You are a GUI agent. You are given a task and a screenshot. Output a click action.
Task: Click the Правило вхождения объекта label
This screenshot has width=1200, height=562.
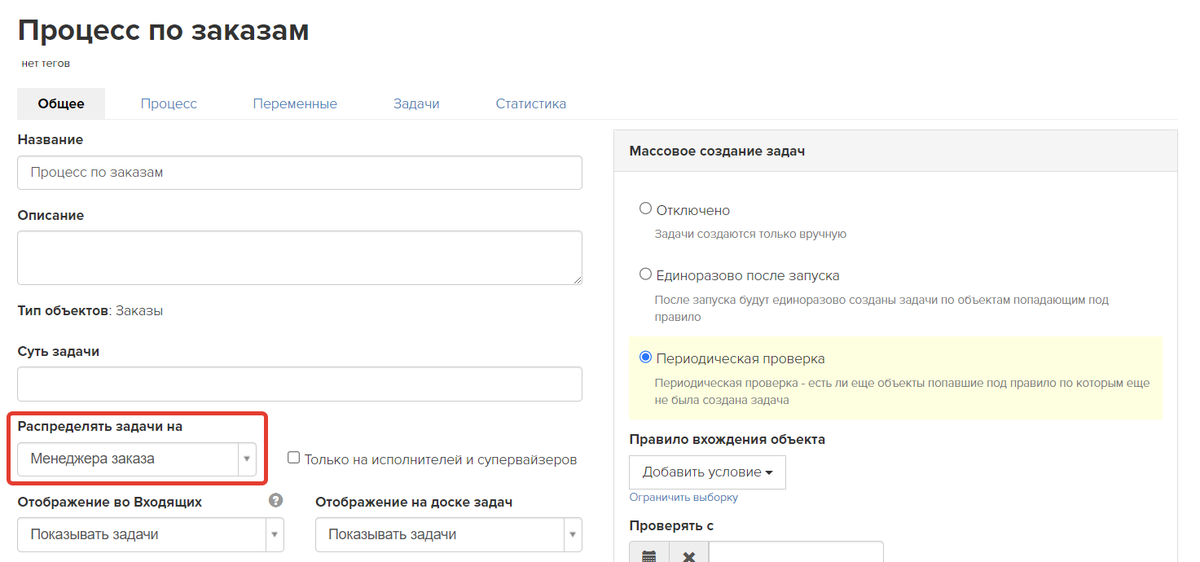click(x=727, y=439)
